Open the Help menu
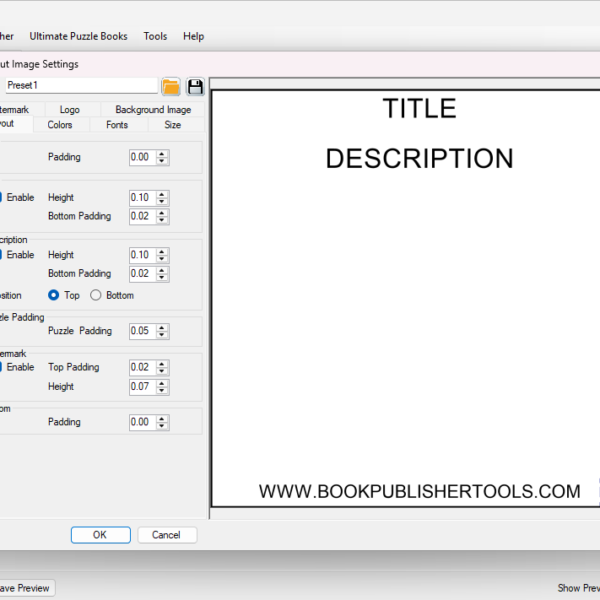The height and width of the screenshot is (600, 600). click(193, 36)
